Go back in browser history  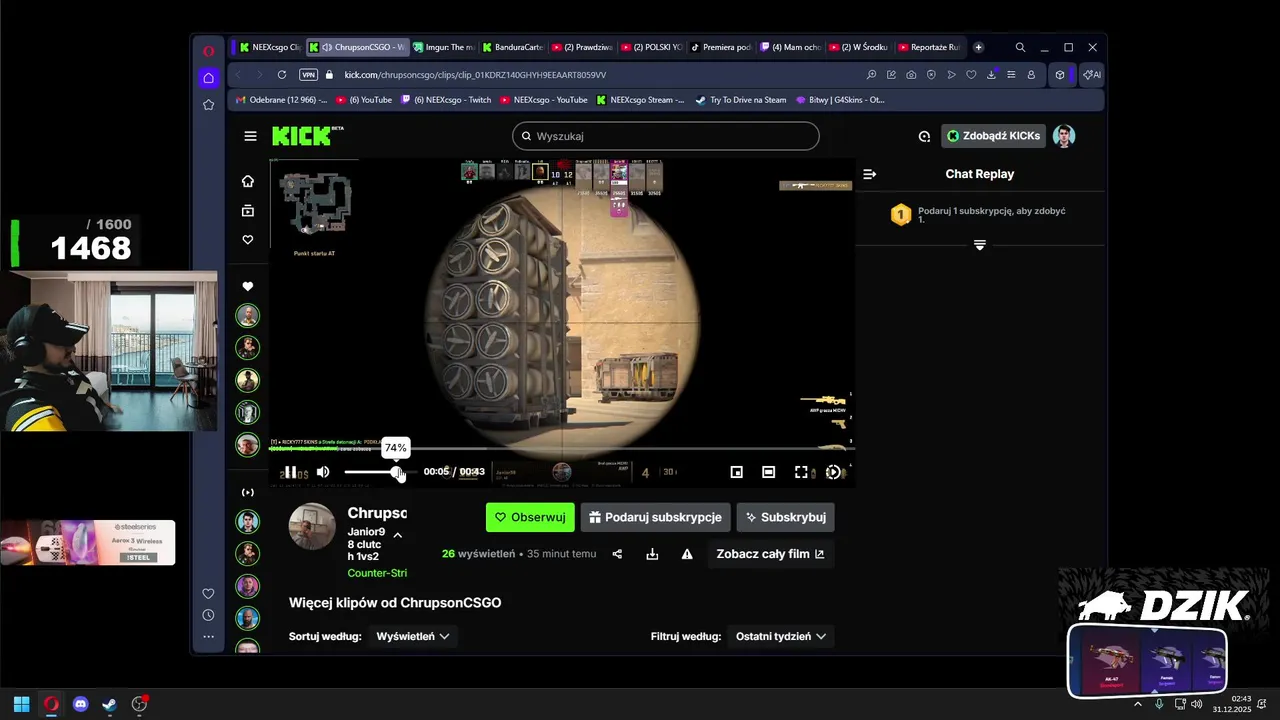click(x=238, y=75)
